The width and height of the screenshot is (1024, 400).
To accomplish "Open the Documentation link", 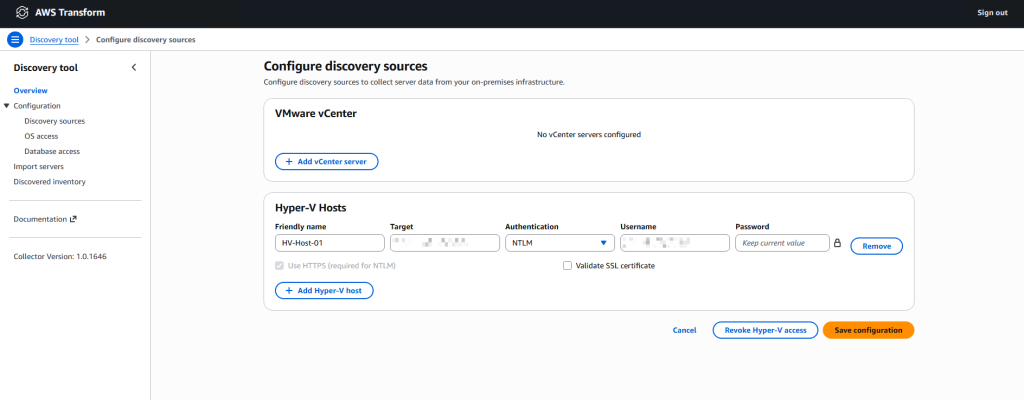I will (40, 220).
